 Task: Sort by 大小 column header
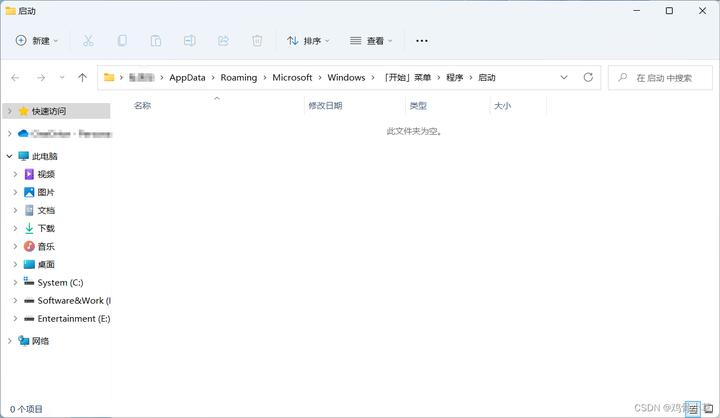[x=502, y=106]
